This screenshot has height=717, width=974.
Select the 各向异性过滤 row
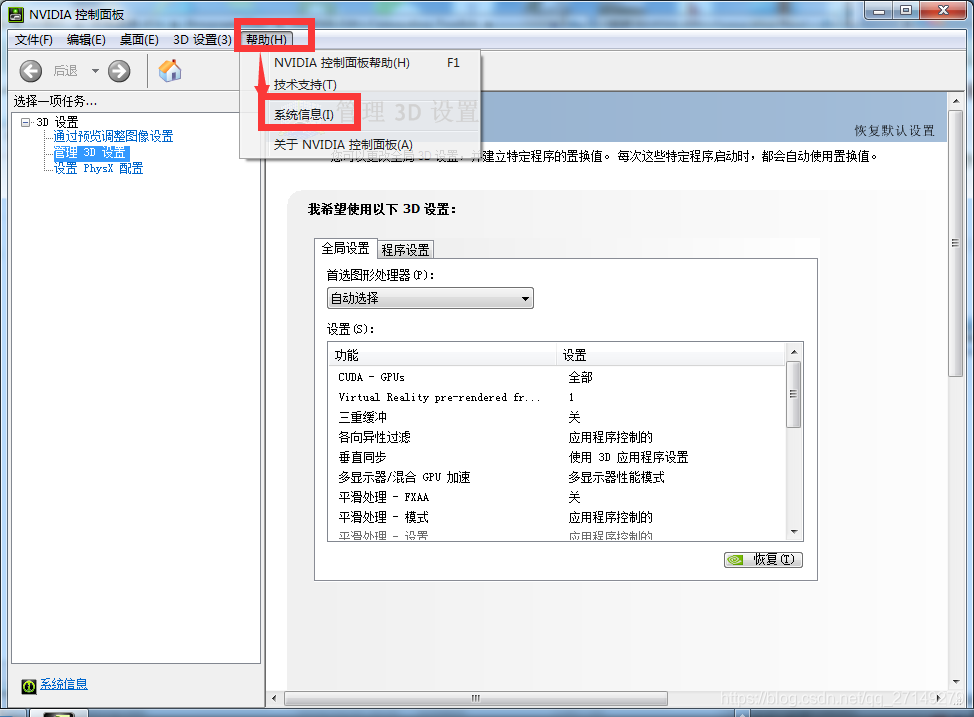tap(557, 437)
